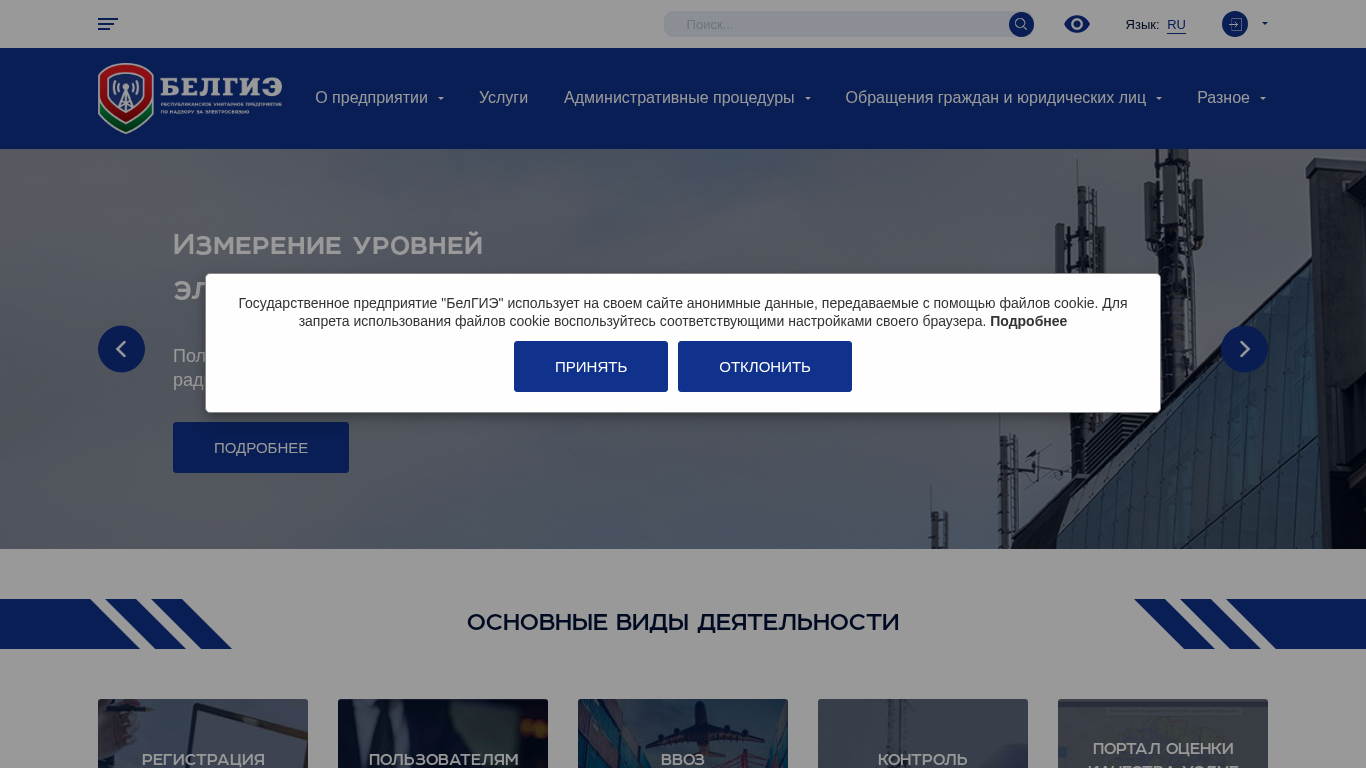Click the ОСНОВНЫЕ ВИДЫ ДЕЯТЕЛЬНОСТИ heading
1366x768 pixels.
coord(683,623)
